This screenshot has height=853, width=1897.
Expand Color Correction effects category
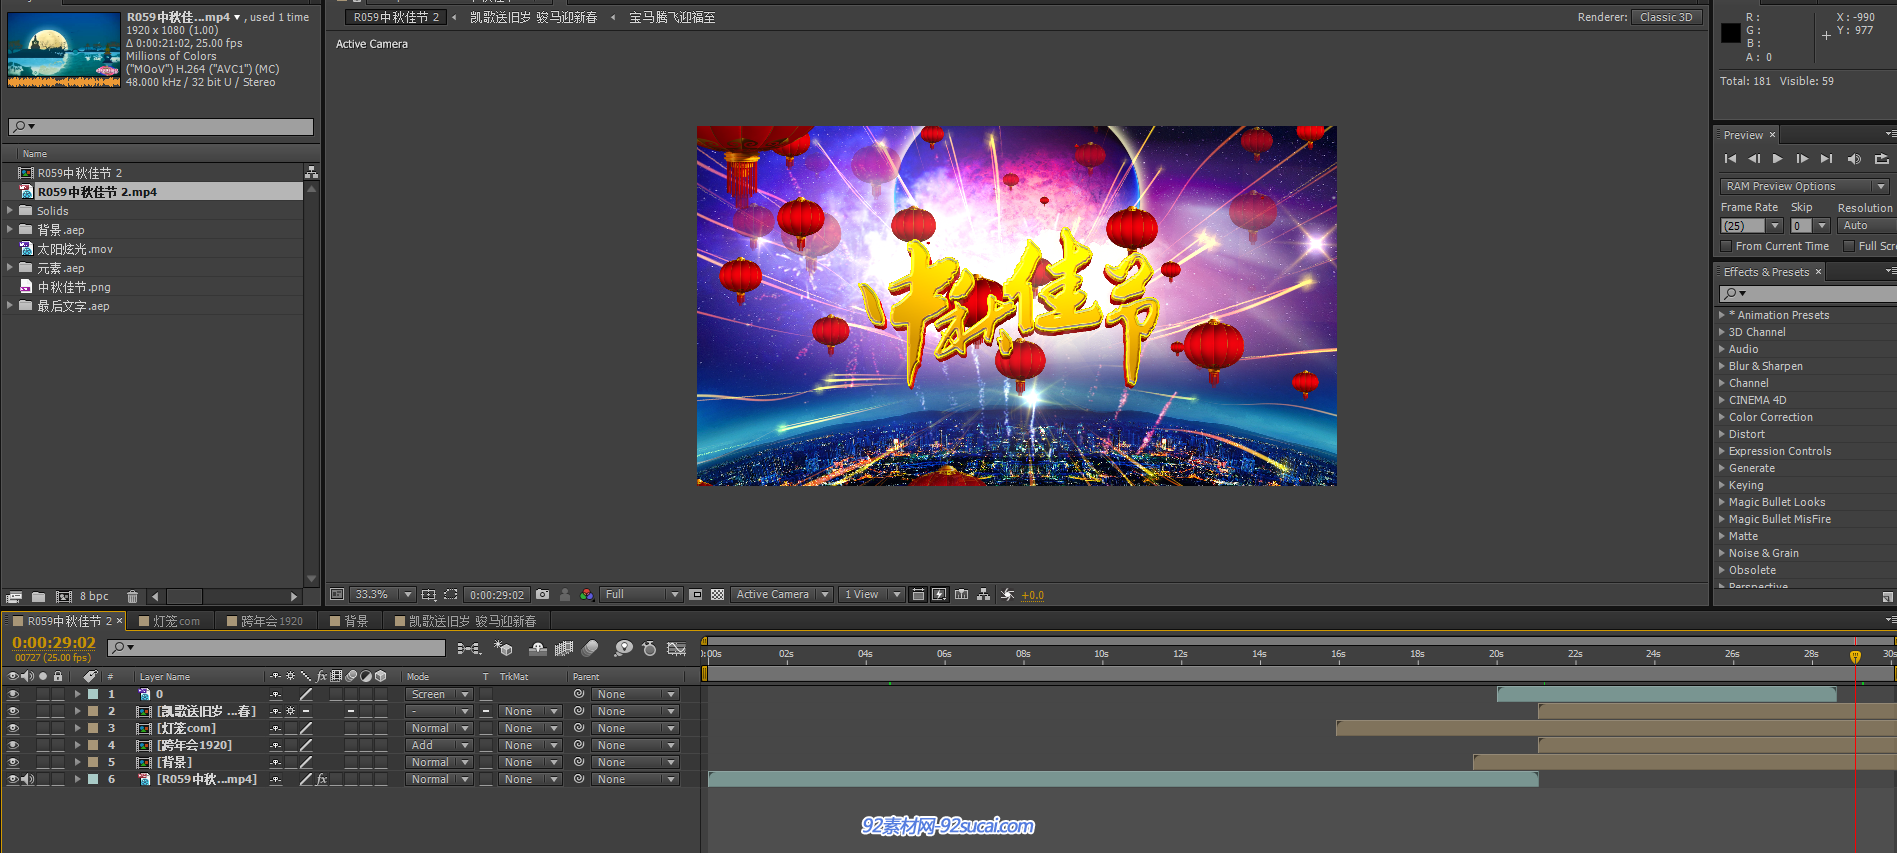click(x=1722, y=417)
